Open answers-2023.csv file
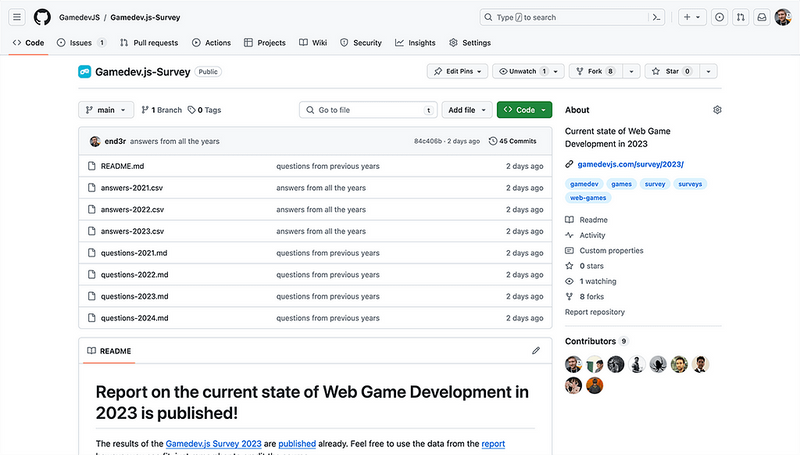Viewport: 800px width, 455px height. (132, 231)
